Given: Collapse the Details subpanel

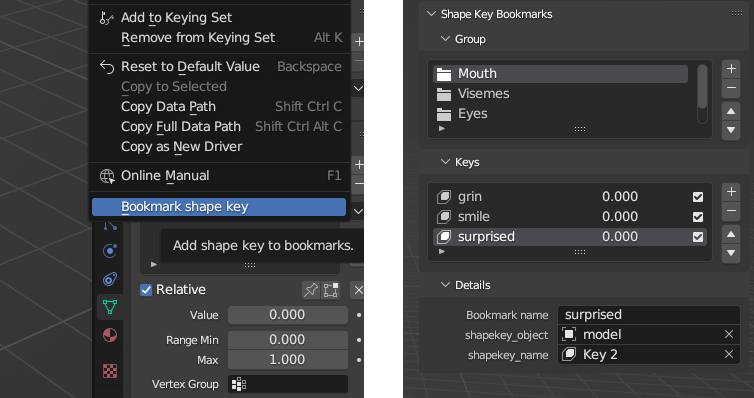Looking at the screenshot, I should (x=445, y=285).
